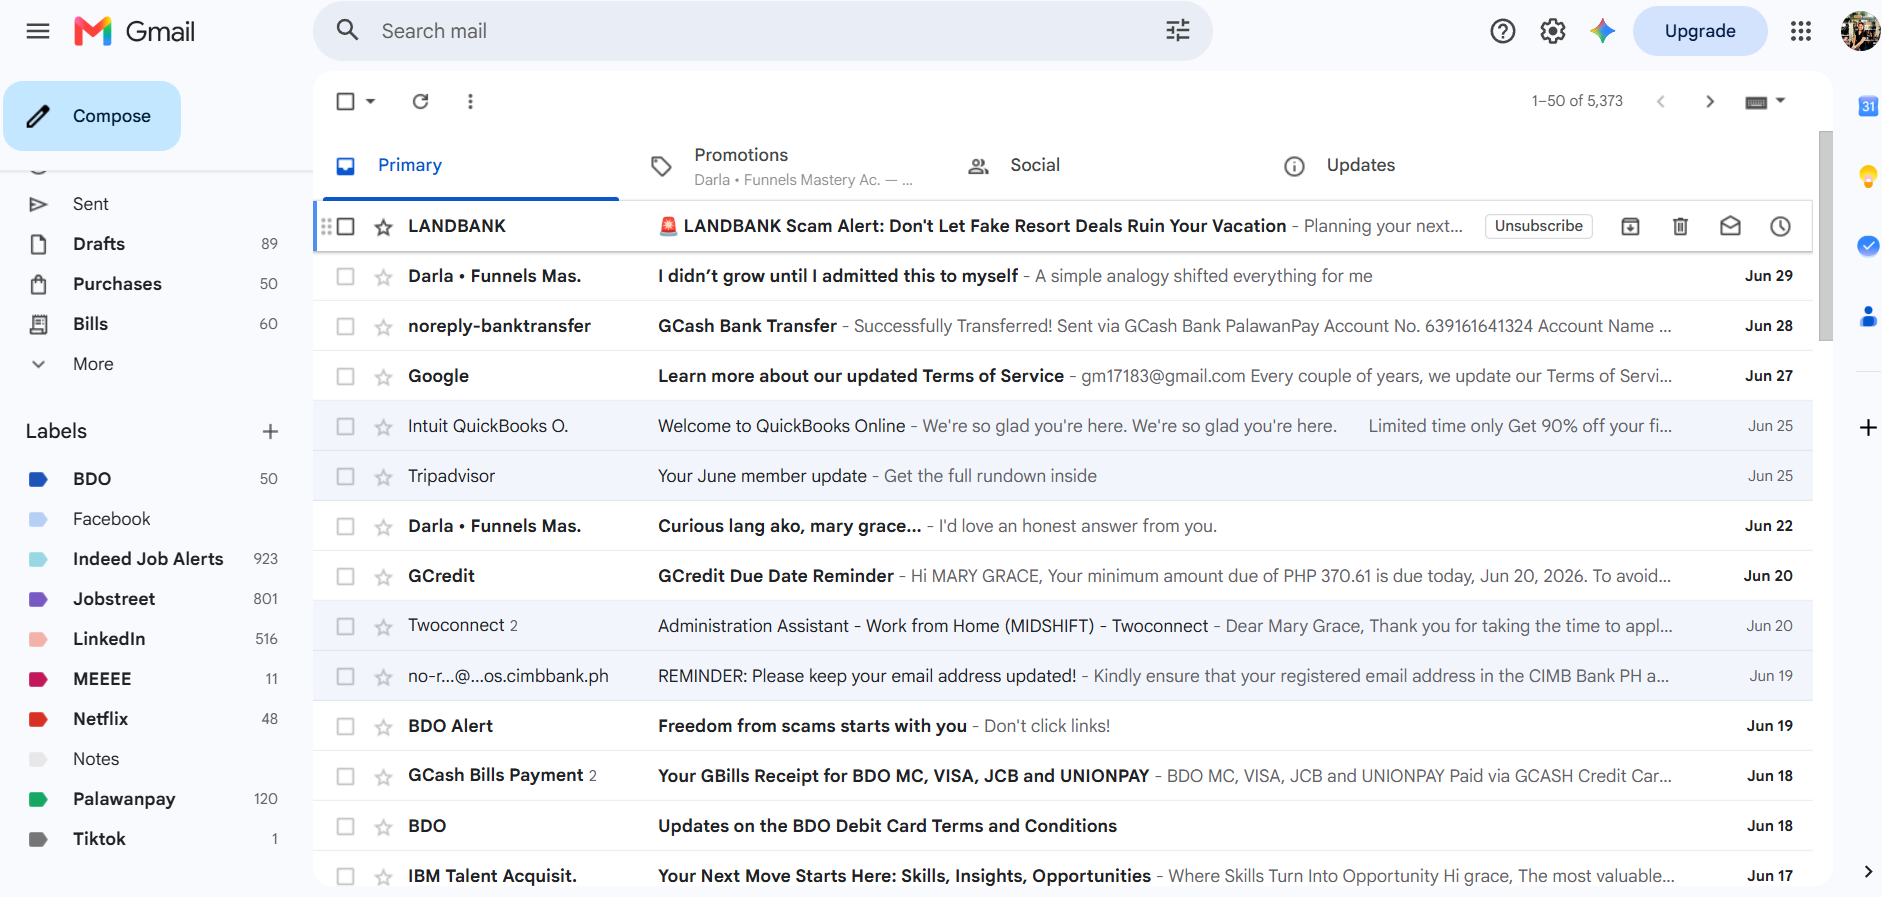The width and height of the screenshot is (1882, 897).
Task: Star the GCredit email
Action: pos(383,577)
